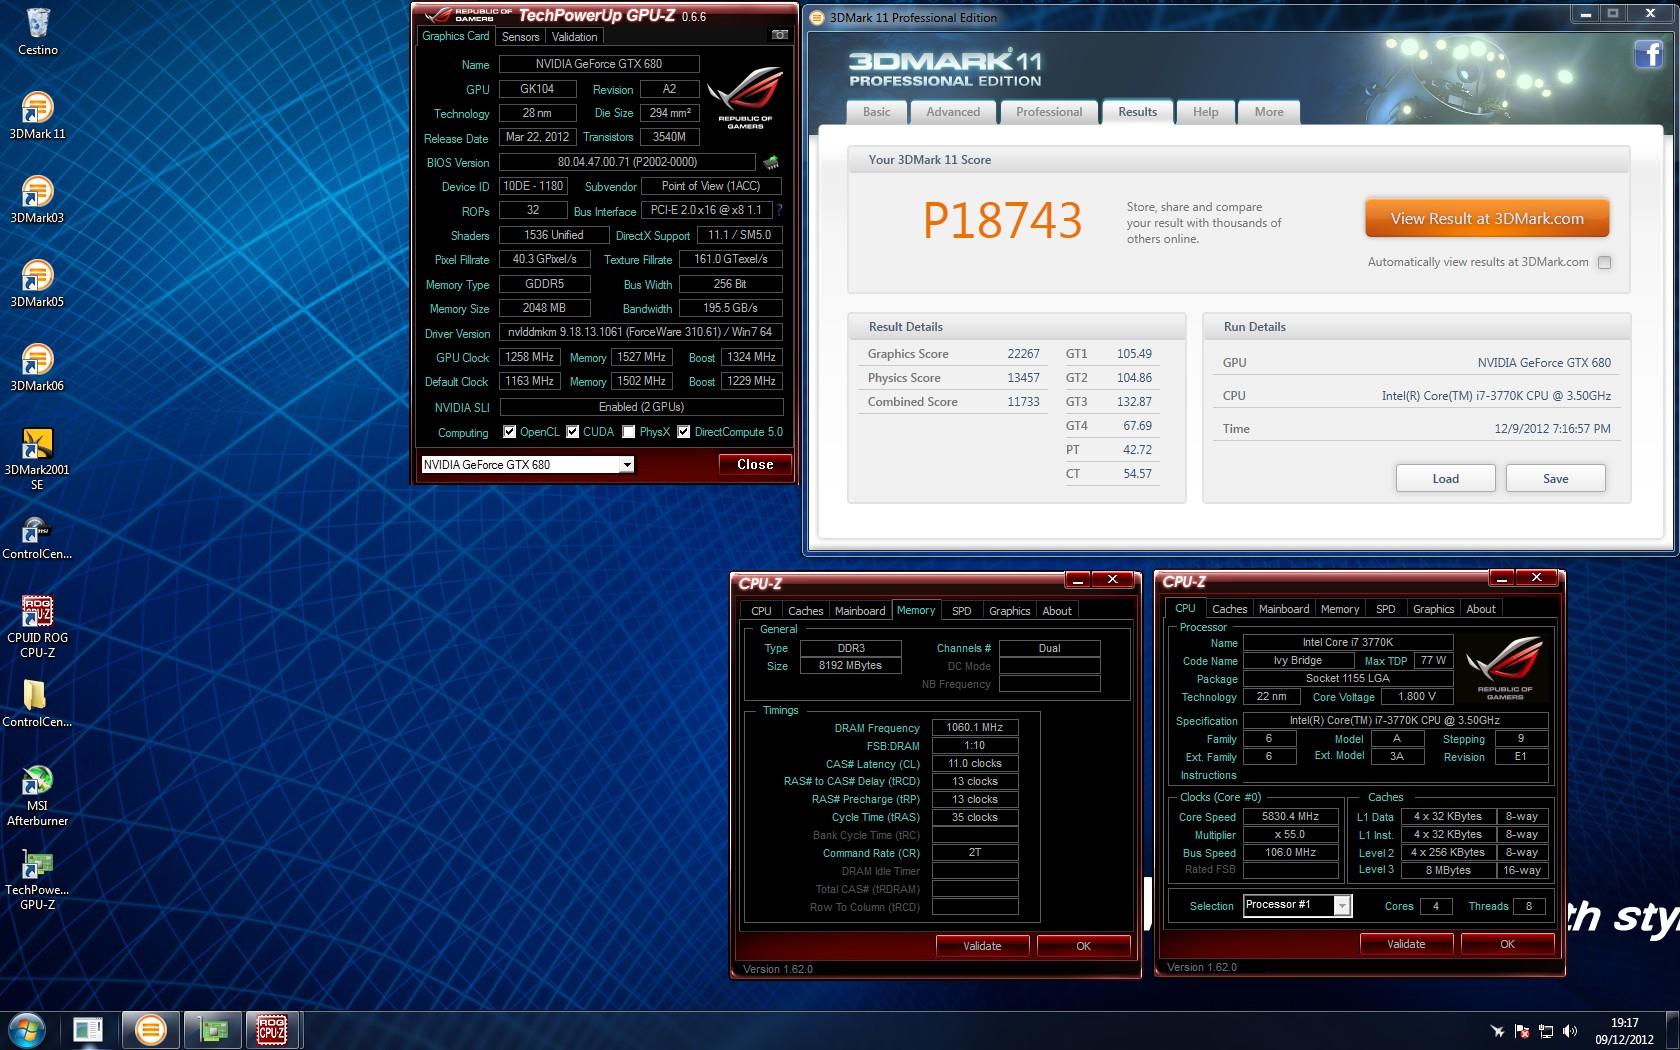This screenshot has width=1680, height=1050.
Task: Open the Caches tab in the CPU-Z processor window
Action: pos(1229,609)
